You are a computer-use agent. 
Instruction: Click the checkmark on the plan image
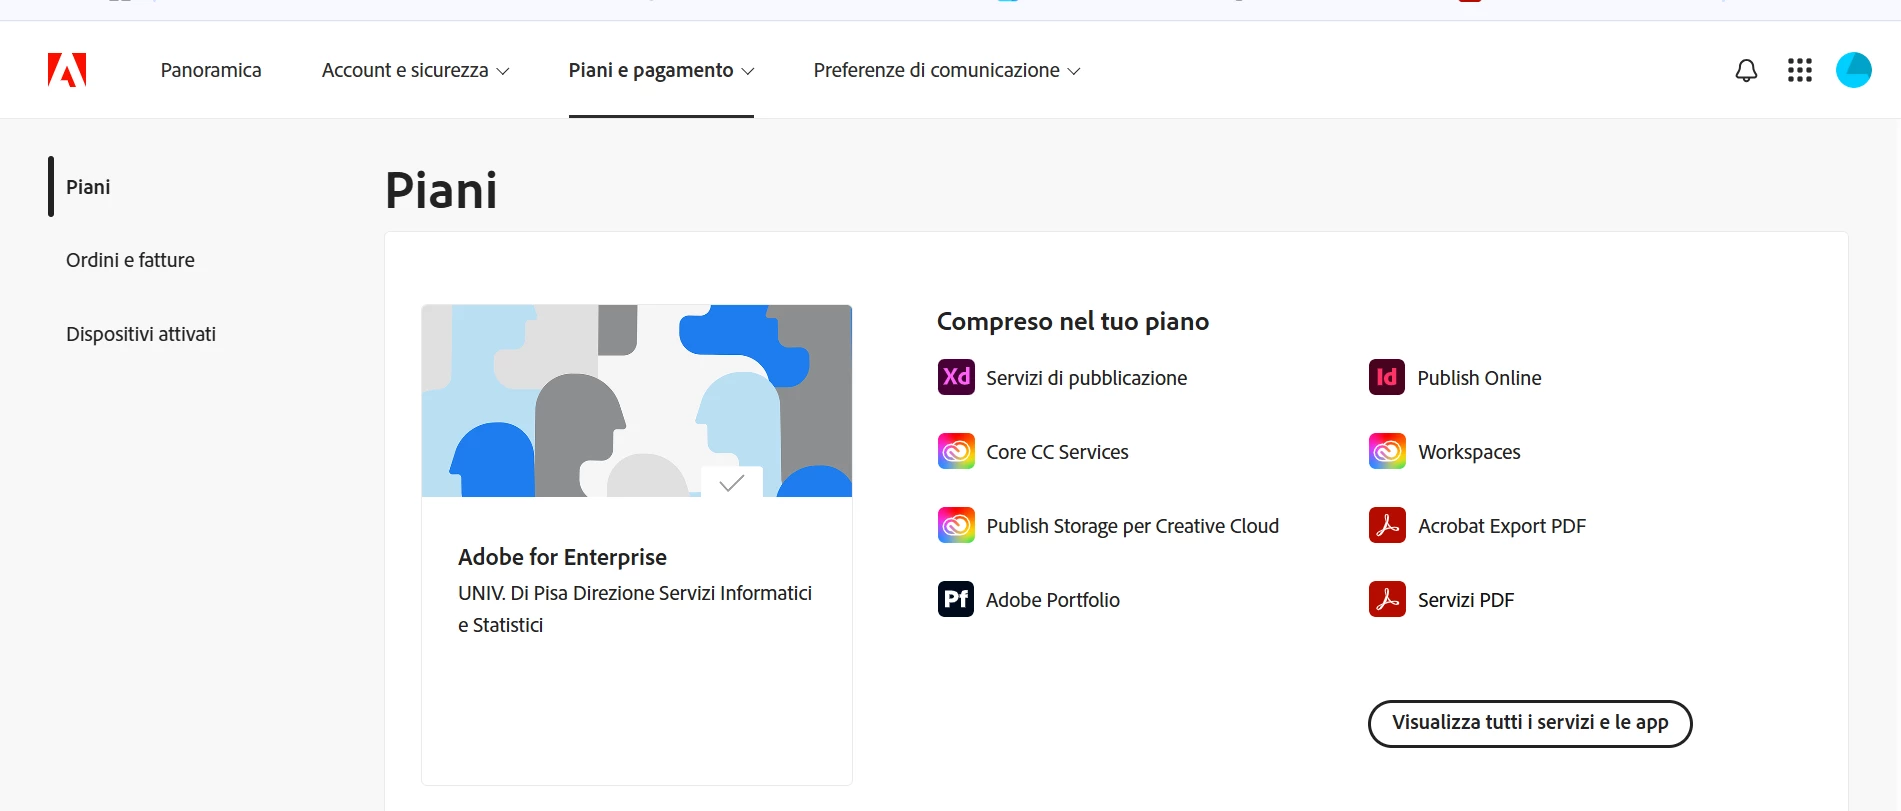(x=732, y=483)
